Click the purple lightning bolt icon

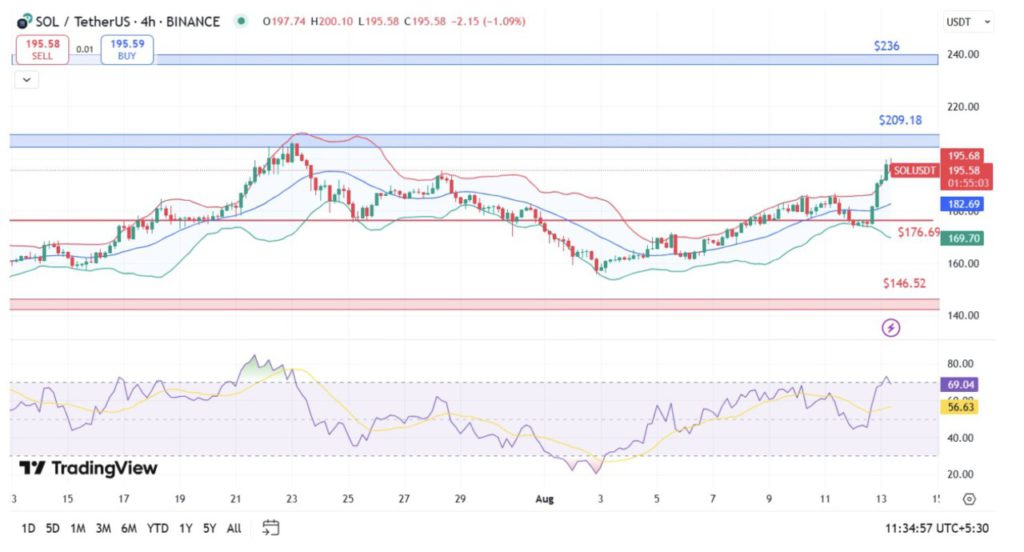(890, 328)
